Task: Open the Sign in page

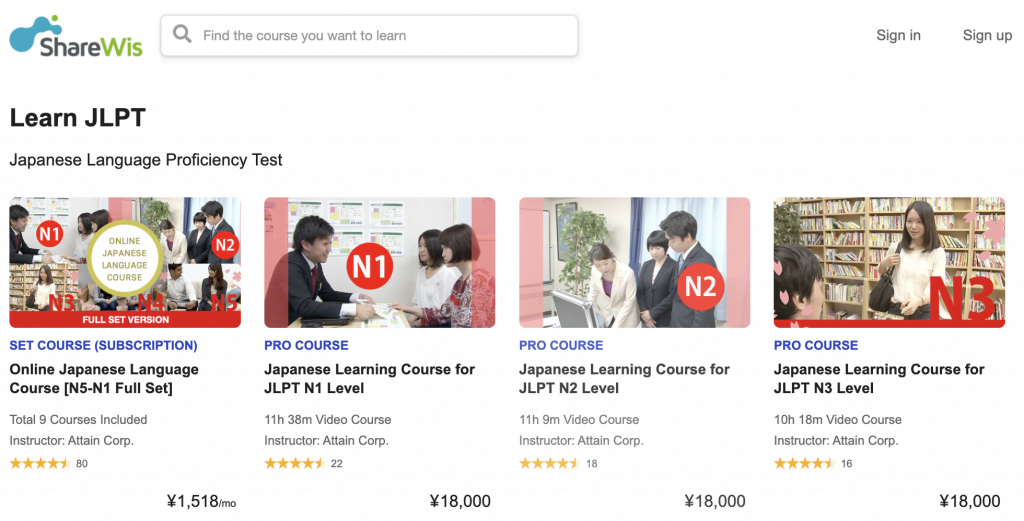Action: 898,35
